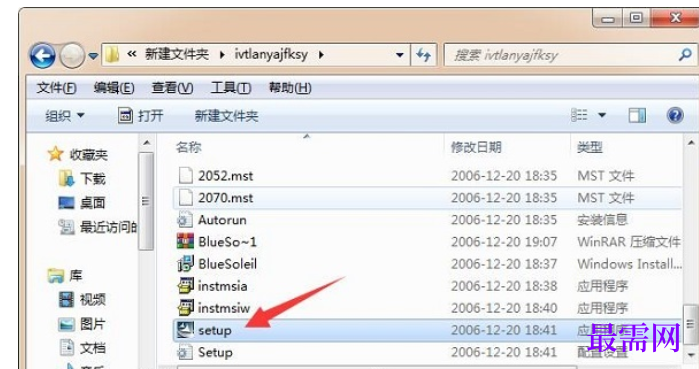The image size is (699, 369).
Task: Sort by the 类型 column header
Action: (x=590, y=147)
